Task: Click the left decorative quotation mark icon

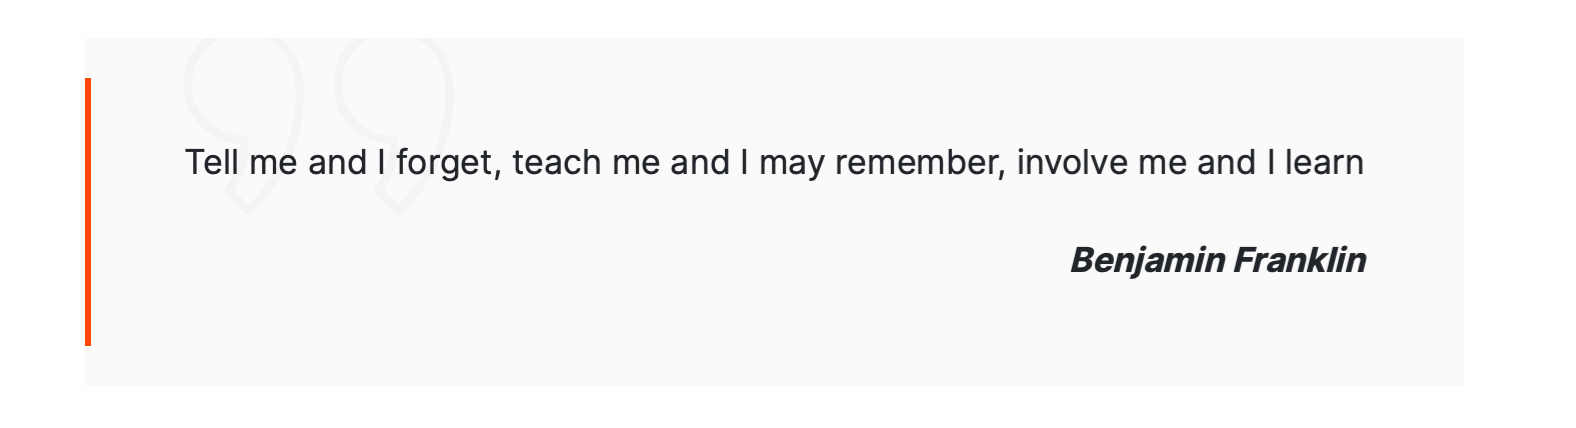Action: click(x=244, y=125)
